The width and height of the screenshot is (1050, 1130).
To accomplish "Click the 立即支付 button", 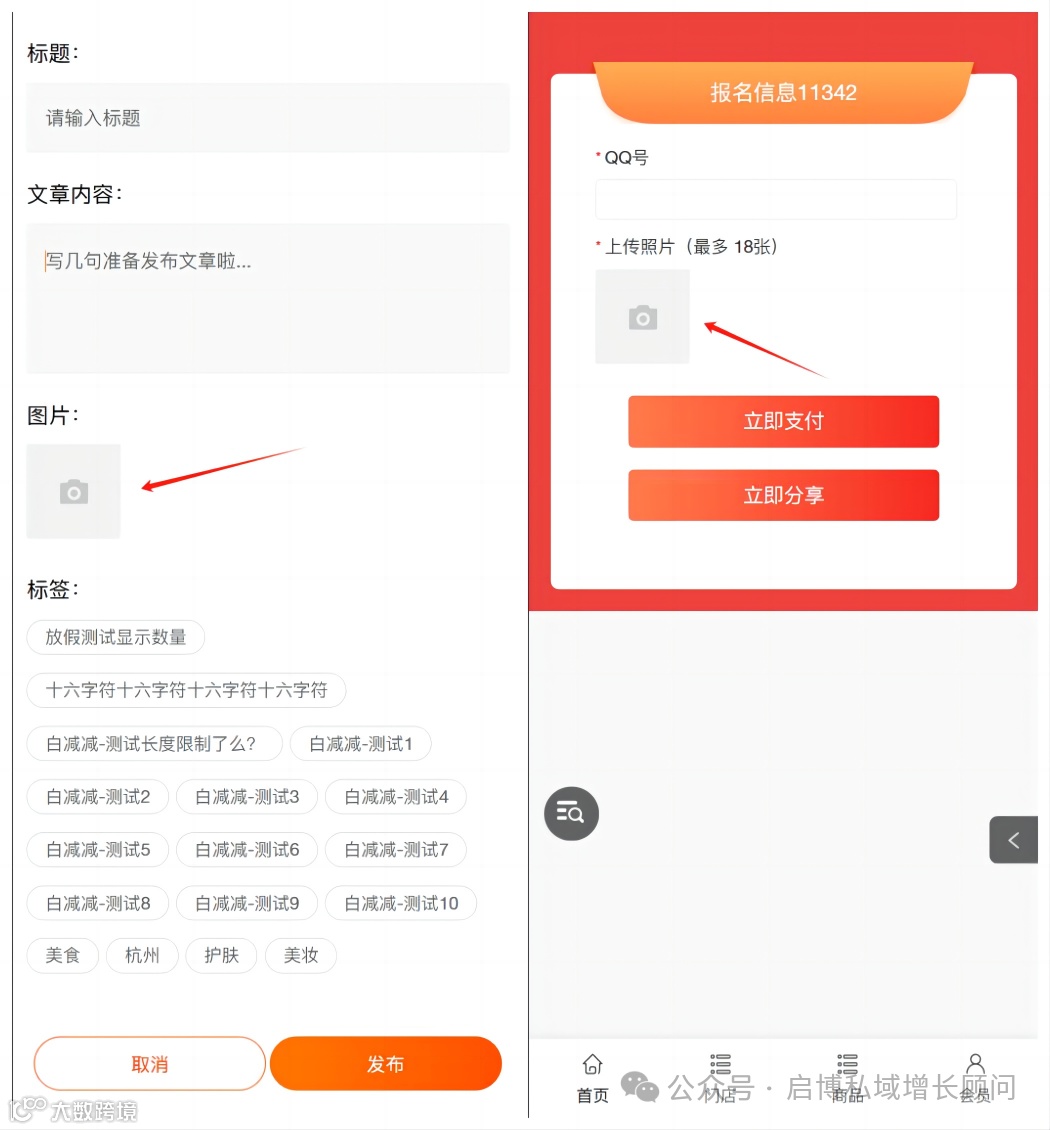I will pyautogui.click(x=783, y=422).
